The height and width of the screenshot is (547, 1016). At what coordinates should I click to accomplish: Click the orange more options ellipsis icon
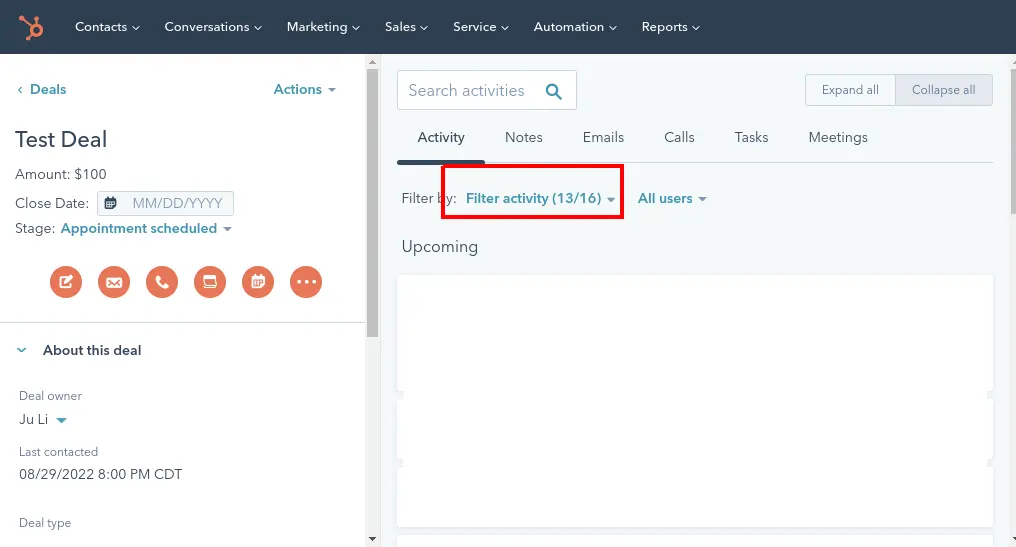tap(306, 282)
